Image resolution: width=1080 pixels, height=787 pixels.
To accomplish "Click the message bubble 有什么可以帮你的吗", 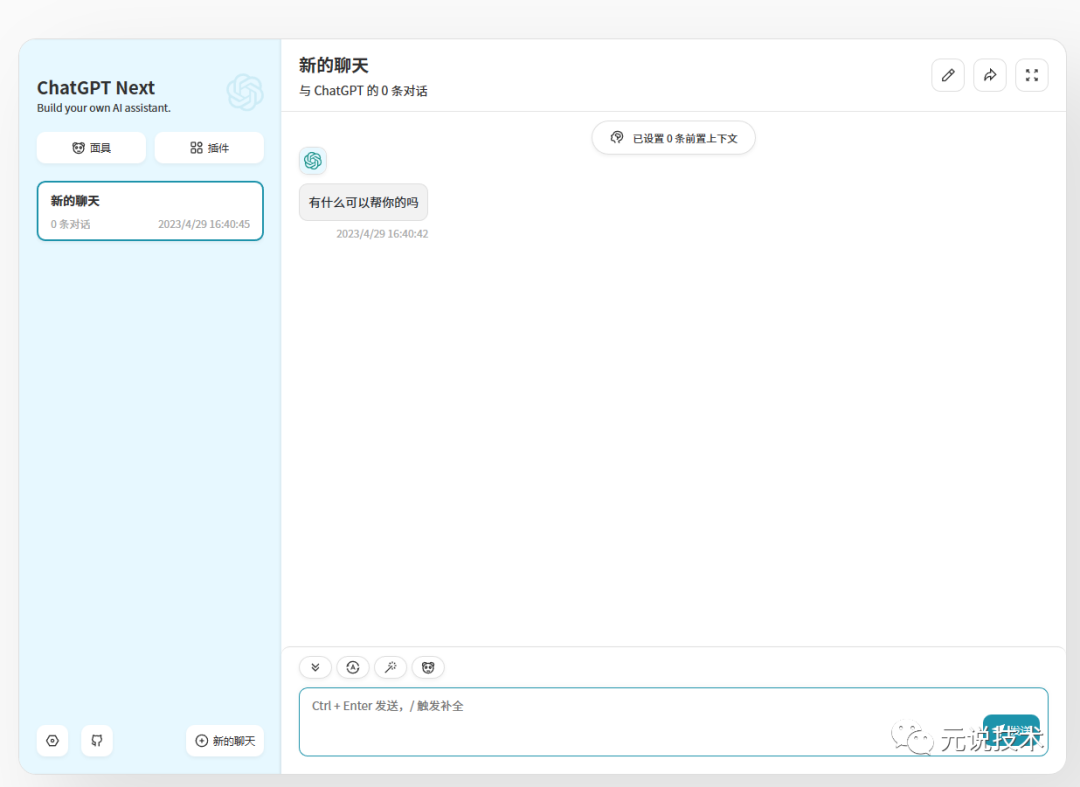I will (x=363, y=202).
